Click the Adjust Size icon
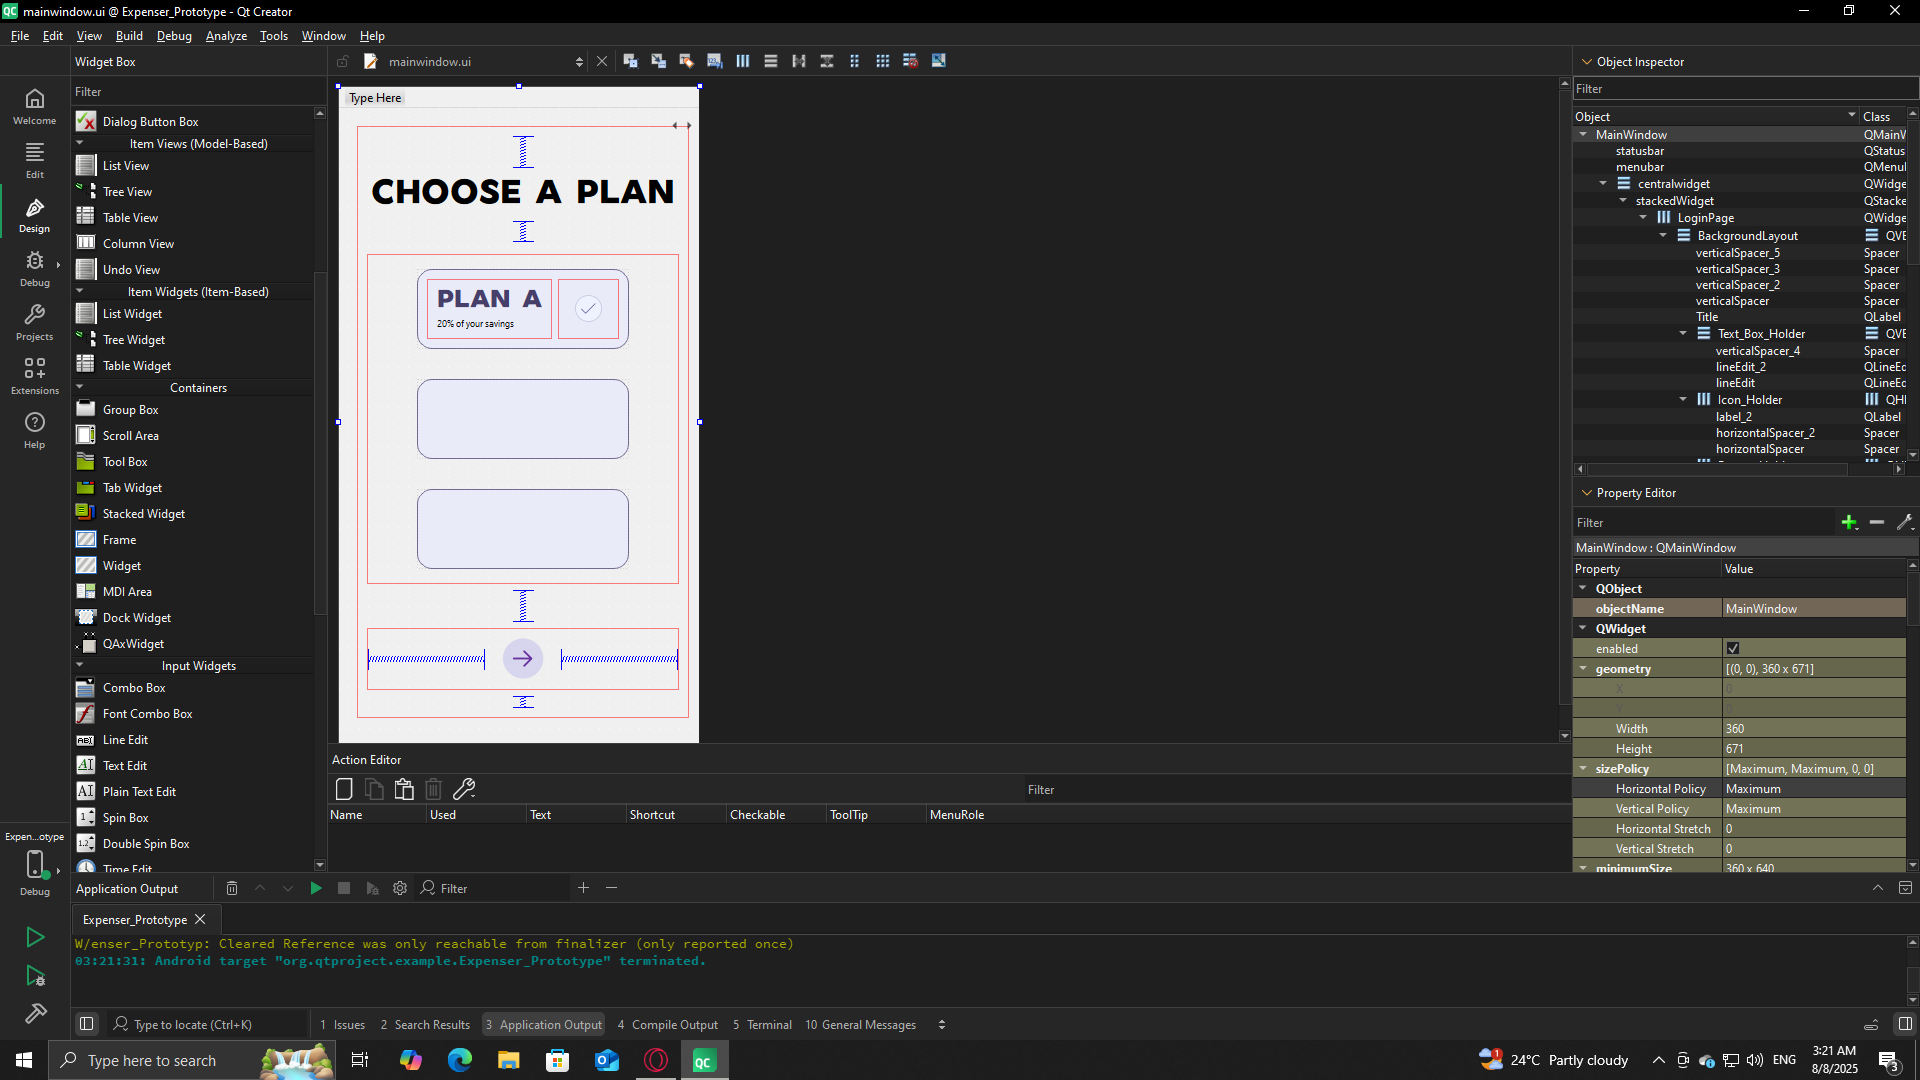Image resolution: width=1920 pixels, height=1080 pixels. pyautogui.click(x=938, y=61)
